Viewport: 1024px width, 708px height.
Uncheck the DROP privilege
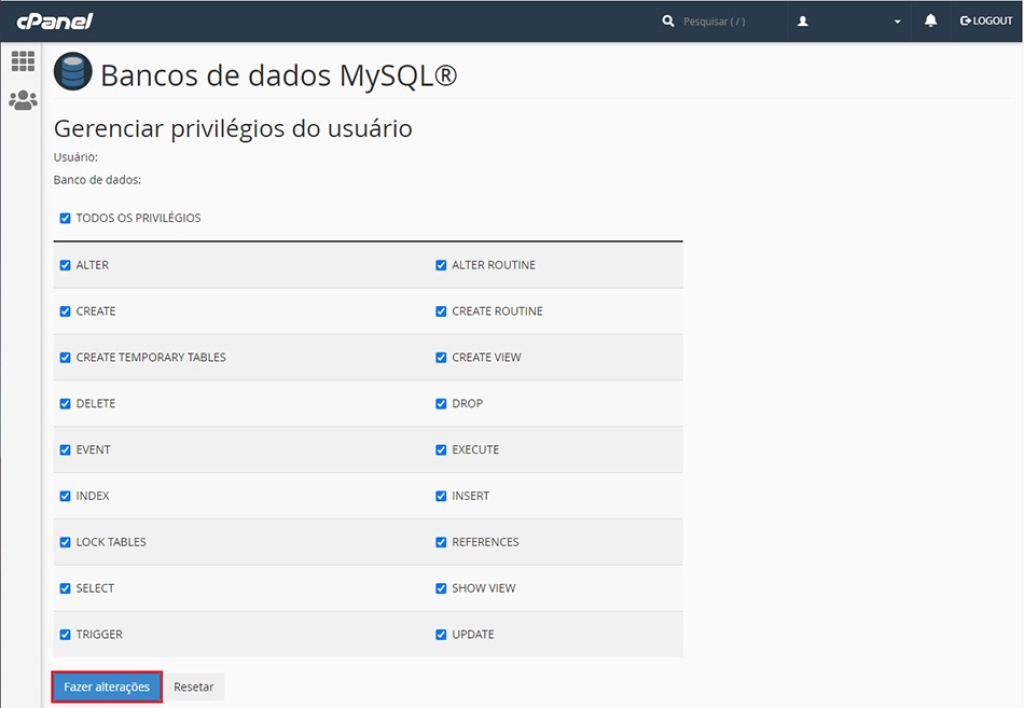441,404
